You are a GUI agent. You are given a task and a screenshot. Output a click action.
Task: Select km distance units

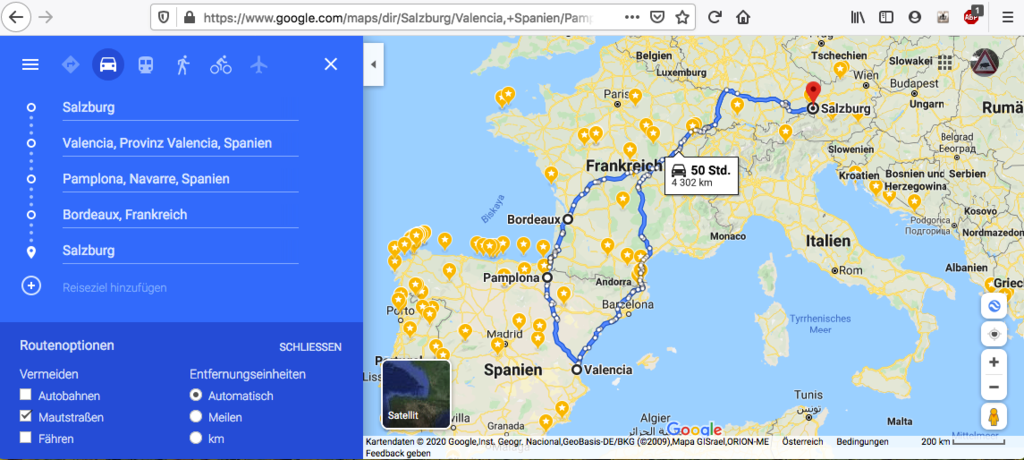[195, 438]
